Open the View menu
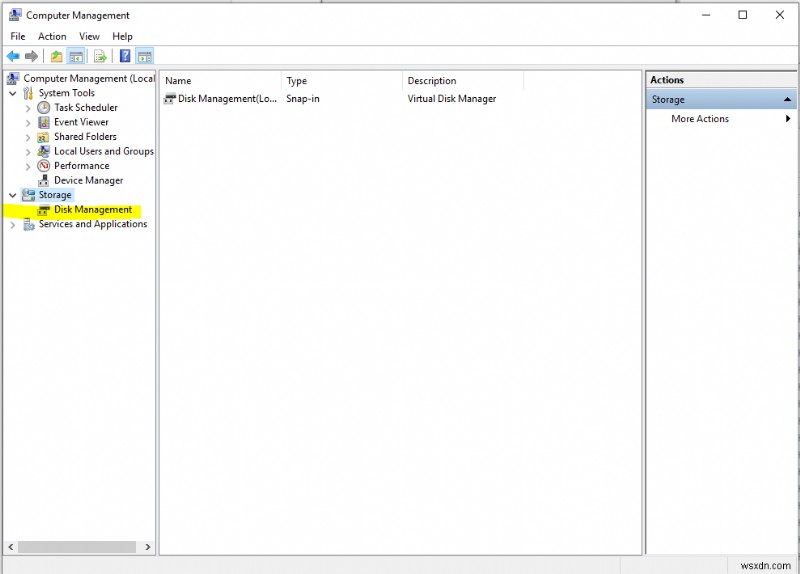Viewport: 800px width, 574px height. coord(89,36)
